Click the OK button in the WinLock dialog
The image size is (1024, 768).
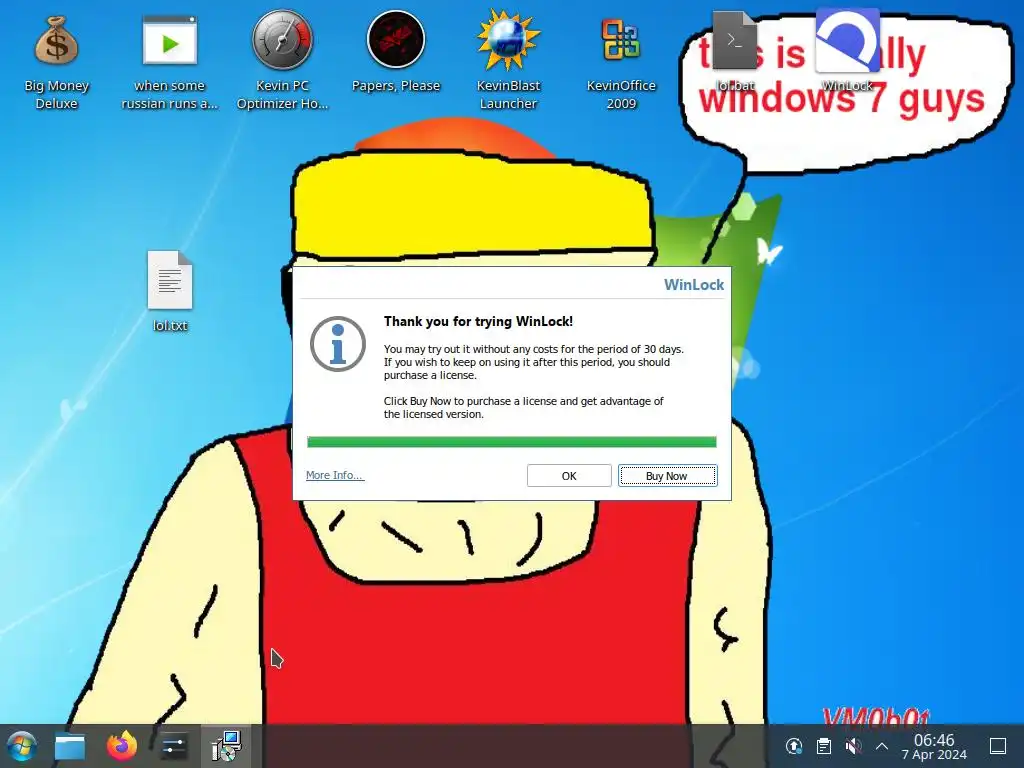pyautogui.click(x=569, y=475)
